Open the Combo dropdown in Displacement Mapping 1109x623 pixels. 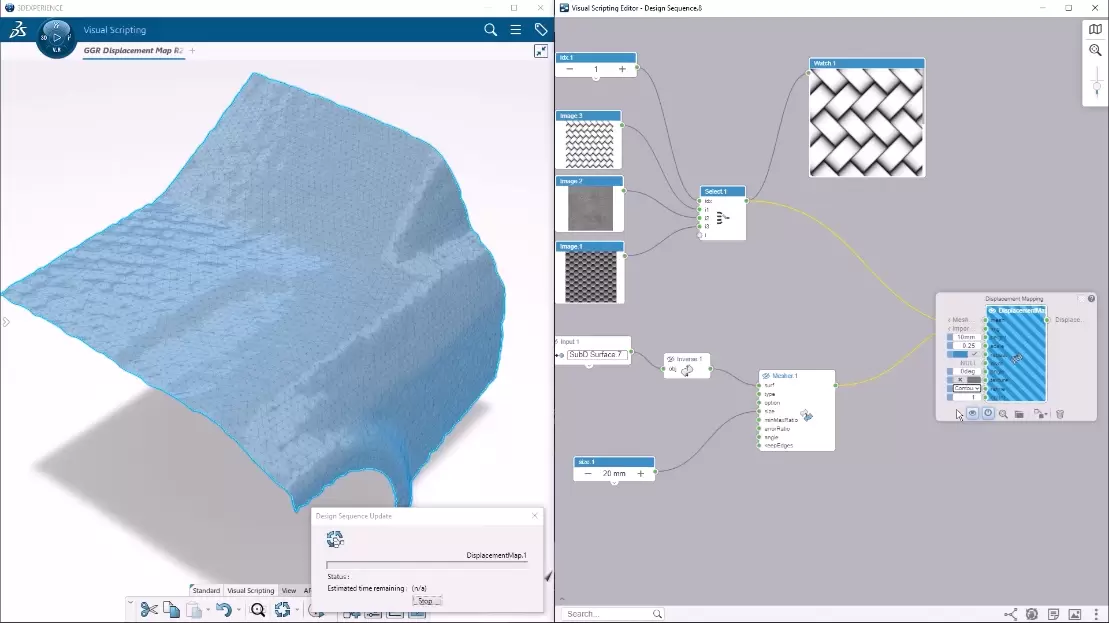click(x=964, y=388)
